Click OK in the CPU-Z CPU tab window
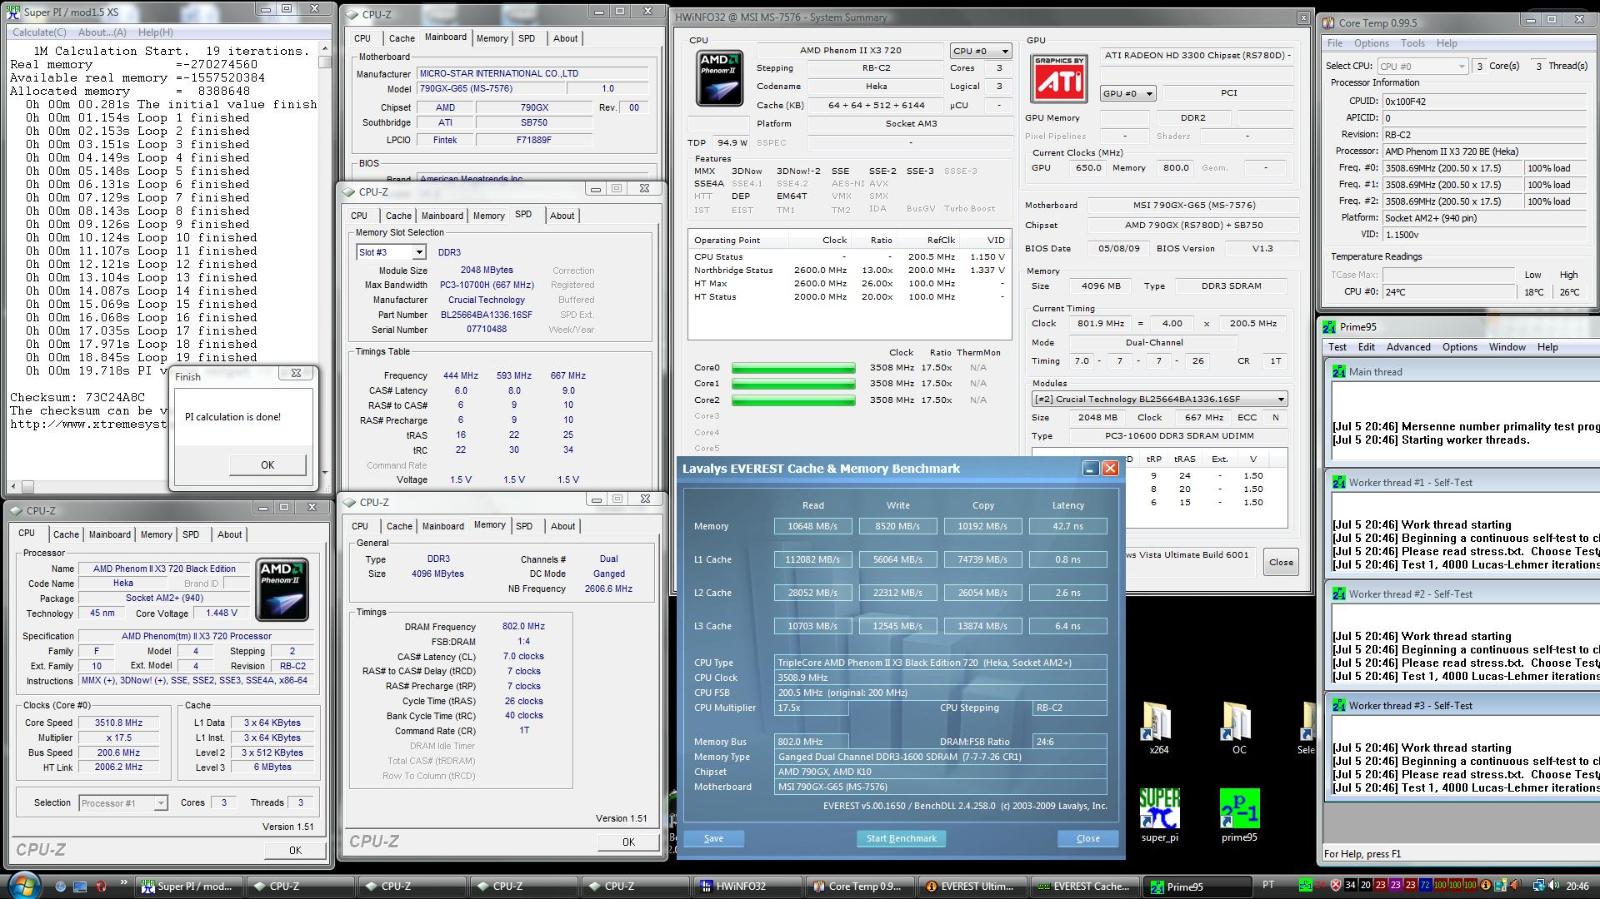This screenshot has width=1600, height=899. pos(295,850)
